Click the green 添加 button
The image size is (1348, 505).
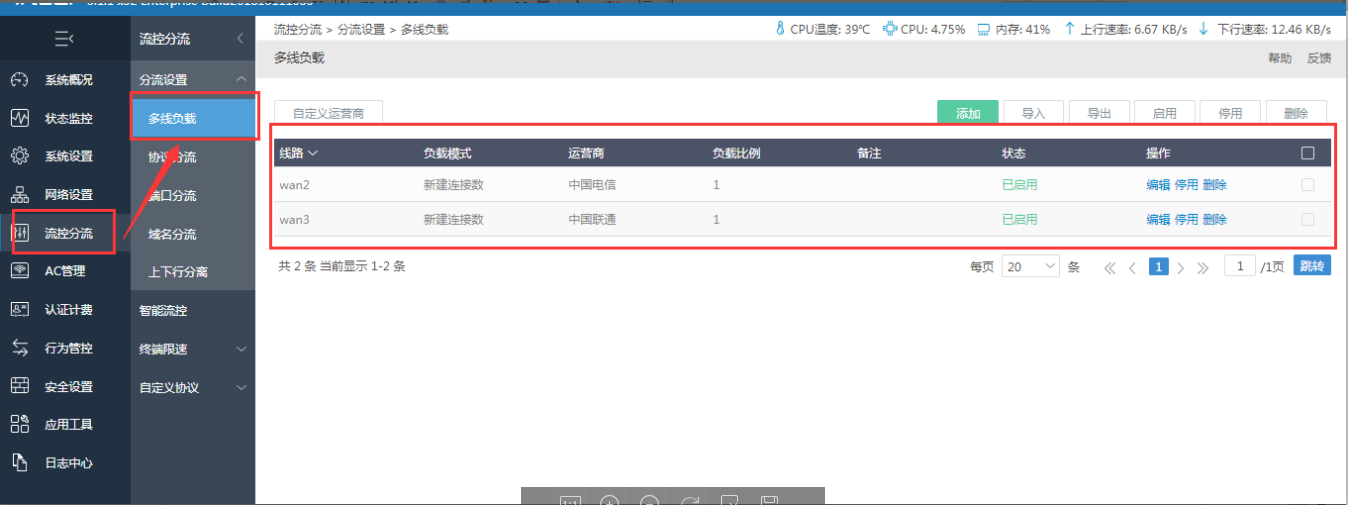click(968, 113)
